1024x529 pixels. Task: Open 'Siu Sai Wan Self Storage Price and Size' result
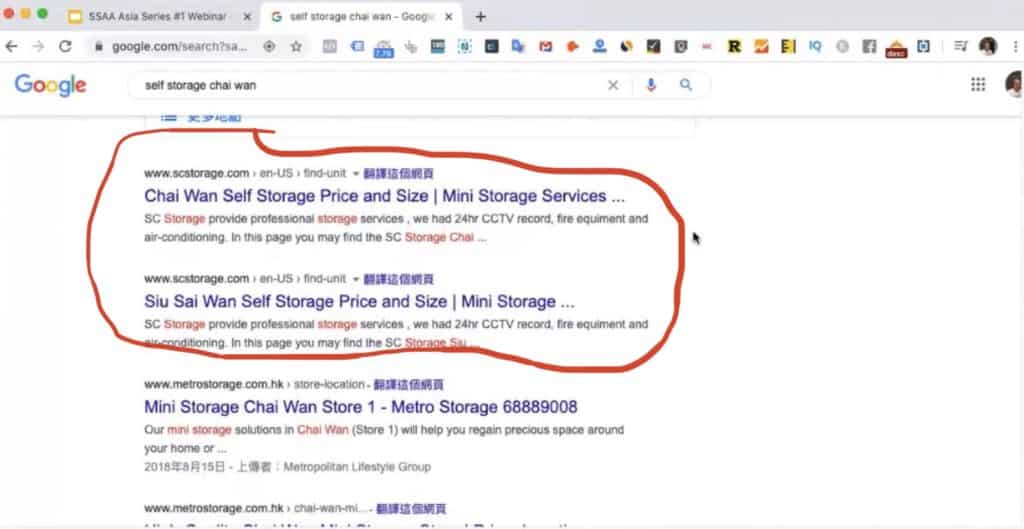[x=359, y=302]
